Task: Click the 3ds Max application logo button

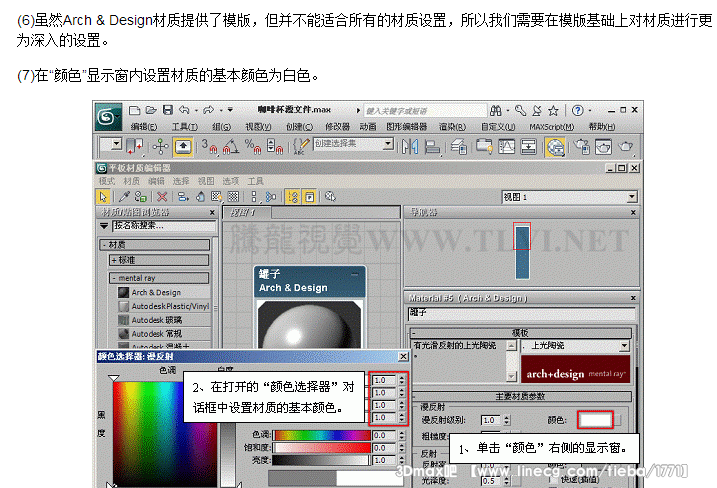Action: coord(108,117)
